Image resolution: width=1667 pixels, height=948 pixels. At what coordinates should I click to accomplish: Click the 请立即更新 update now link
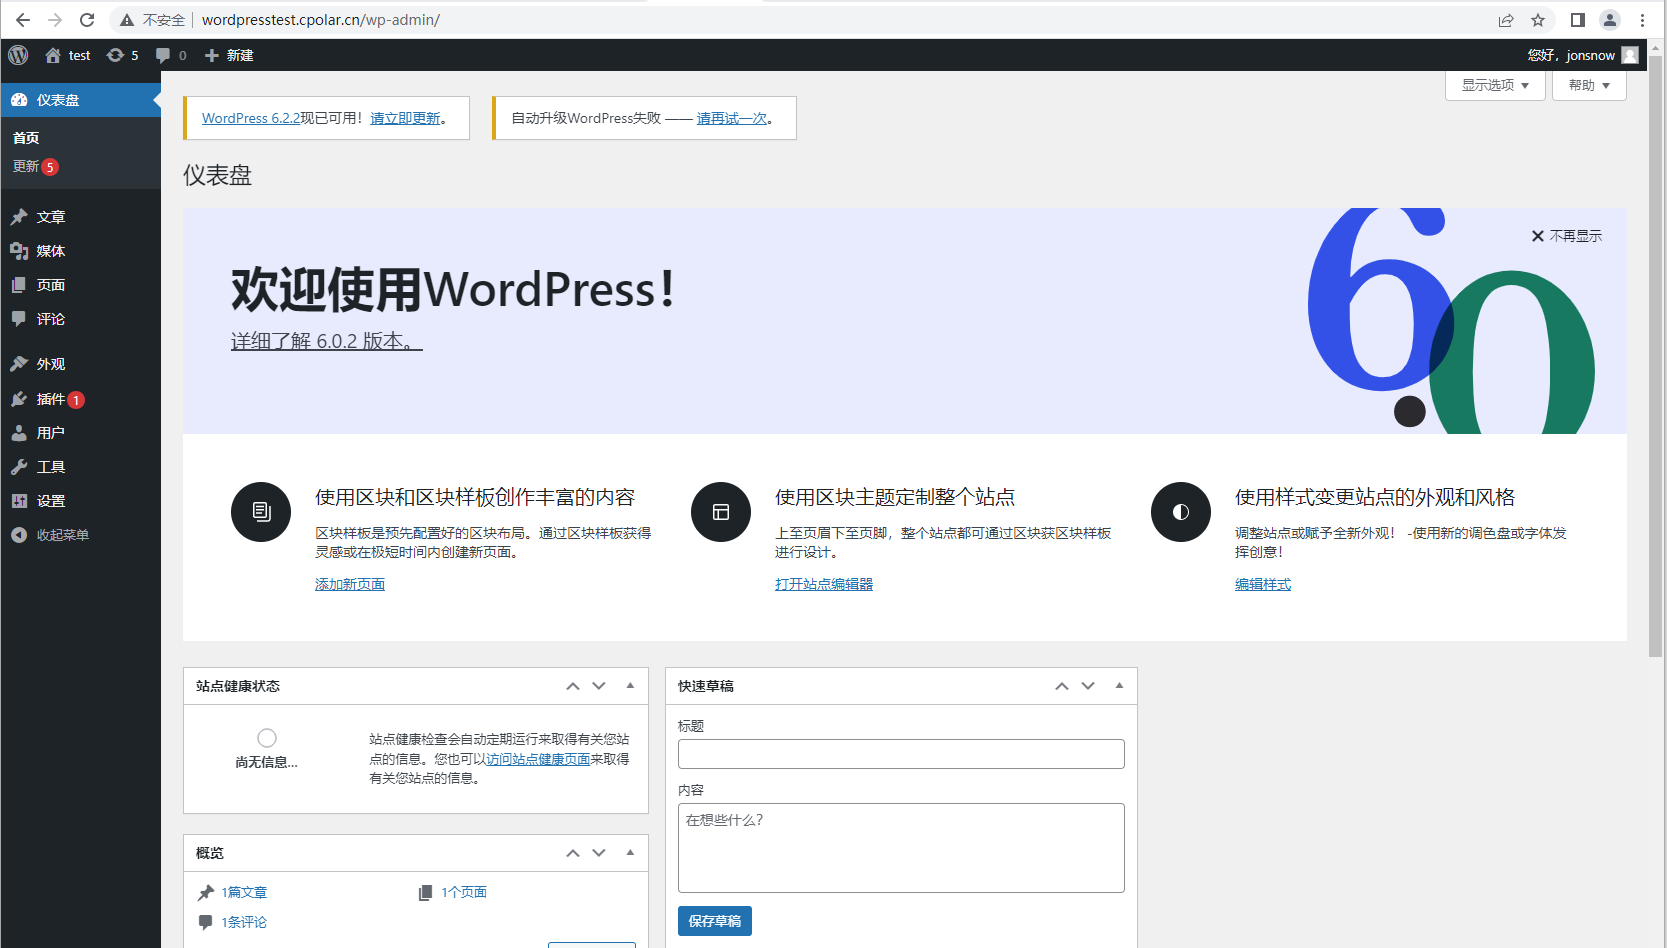tap(405, 118)
